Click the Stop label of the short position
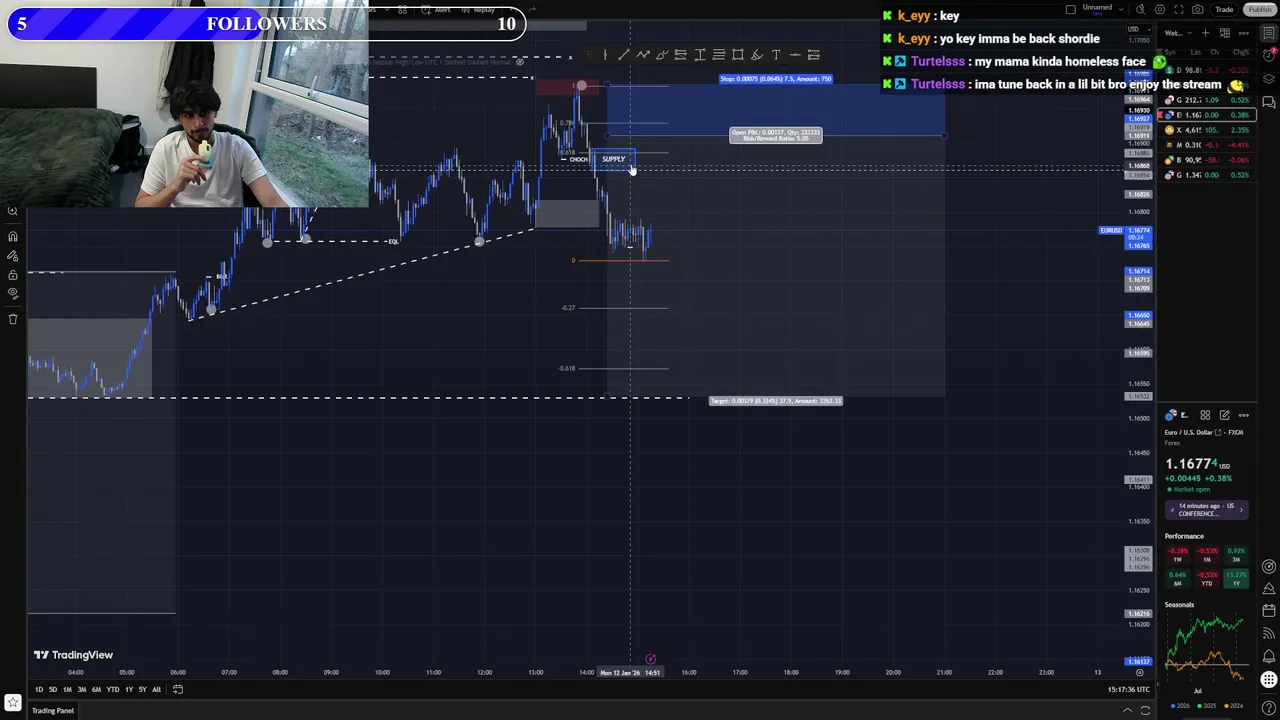Viewport: 1280px width, 720px height. click(x=776, y=79)
